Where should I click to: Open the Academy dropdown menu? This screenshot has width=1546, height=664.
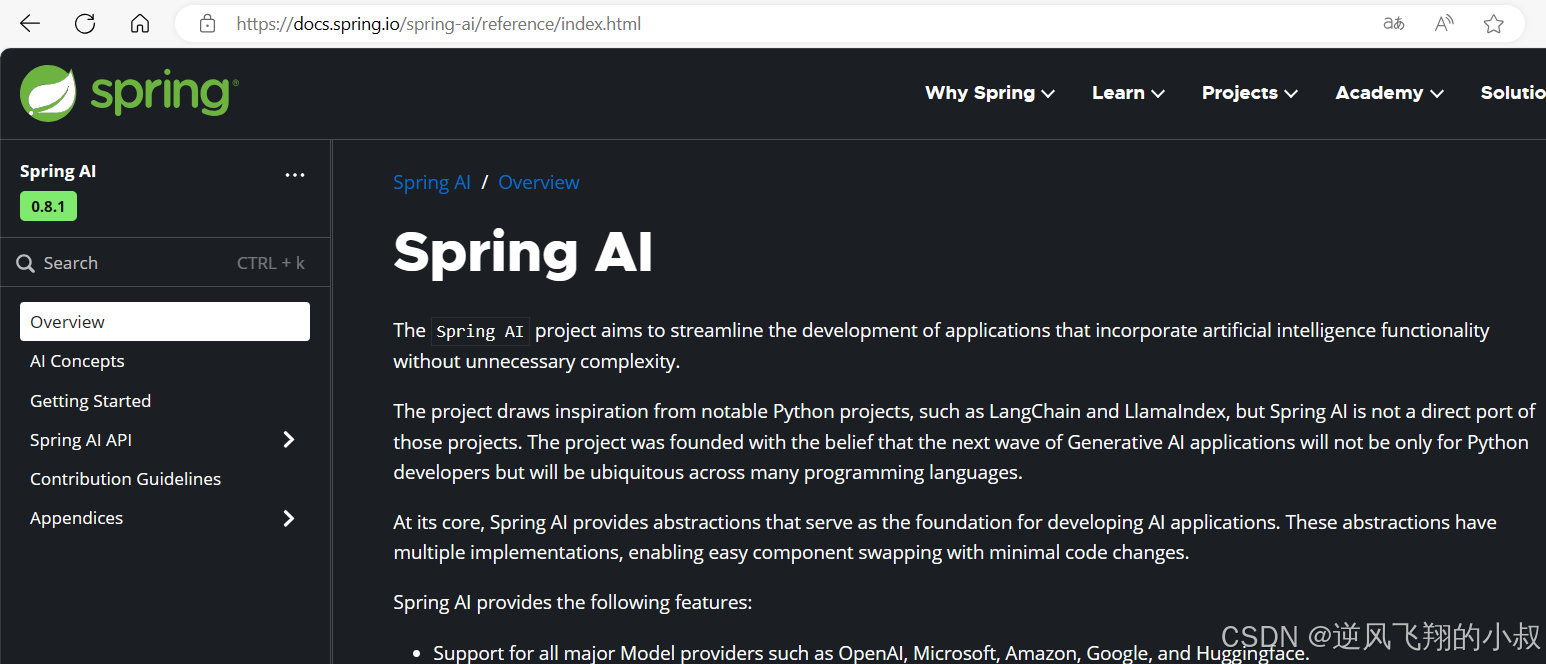(x=1390, y=93)
